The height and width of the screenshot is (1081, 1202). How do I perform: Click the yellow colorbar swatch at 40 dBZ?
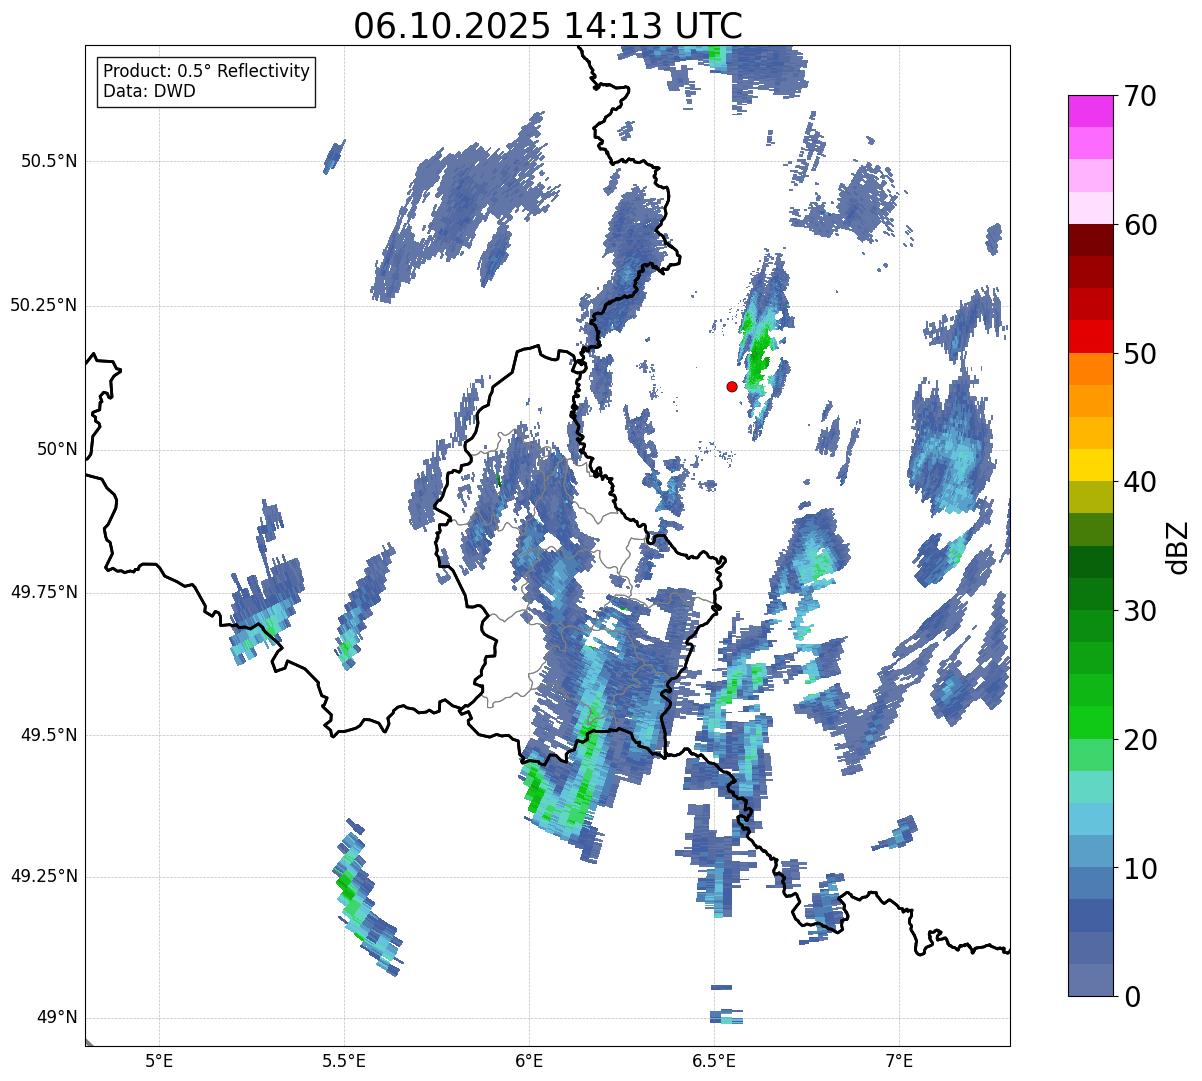(1090, 465)
